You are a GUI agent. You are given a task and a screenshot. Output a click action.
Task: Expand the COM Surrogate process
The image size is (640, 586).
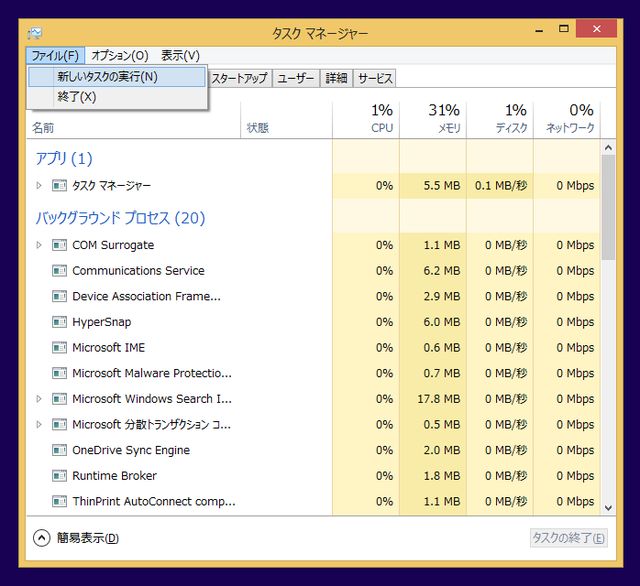pyautogui.click(x=39, y=245)
